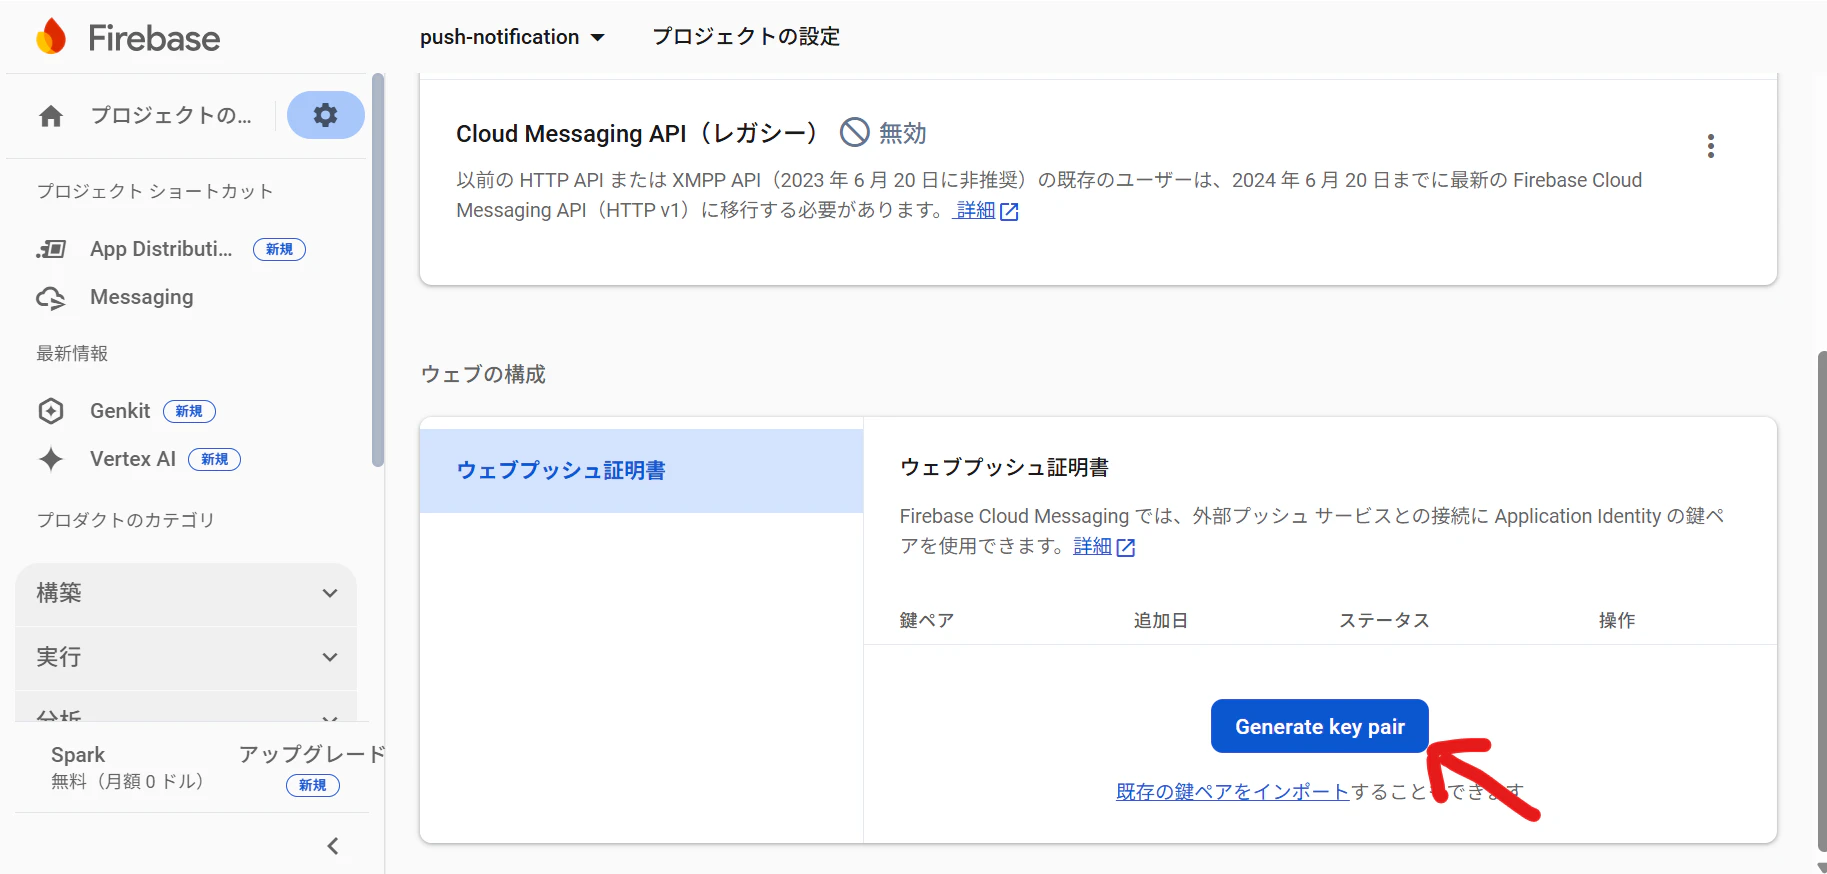Image resolution: width=1827 pixels, height=874 pixels.
Task: Click the 操作 column header
Action: coord(1617,620)
